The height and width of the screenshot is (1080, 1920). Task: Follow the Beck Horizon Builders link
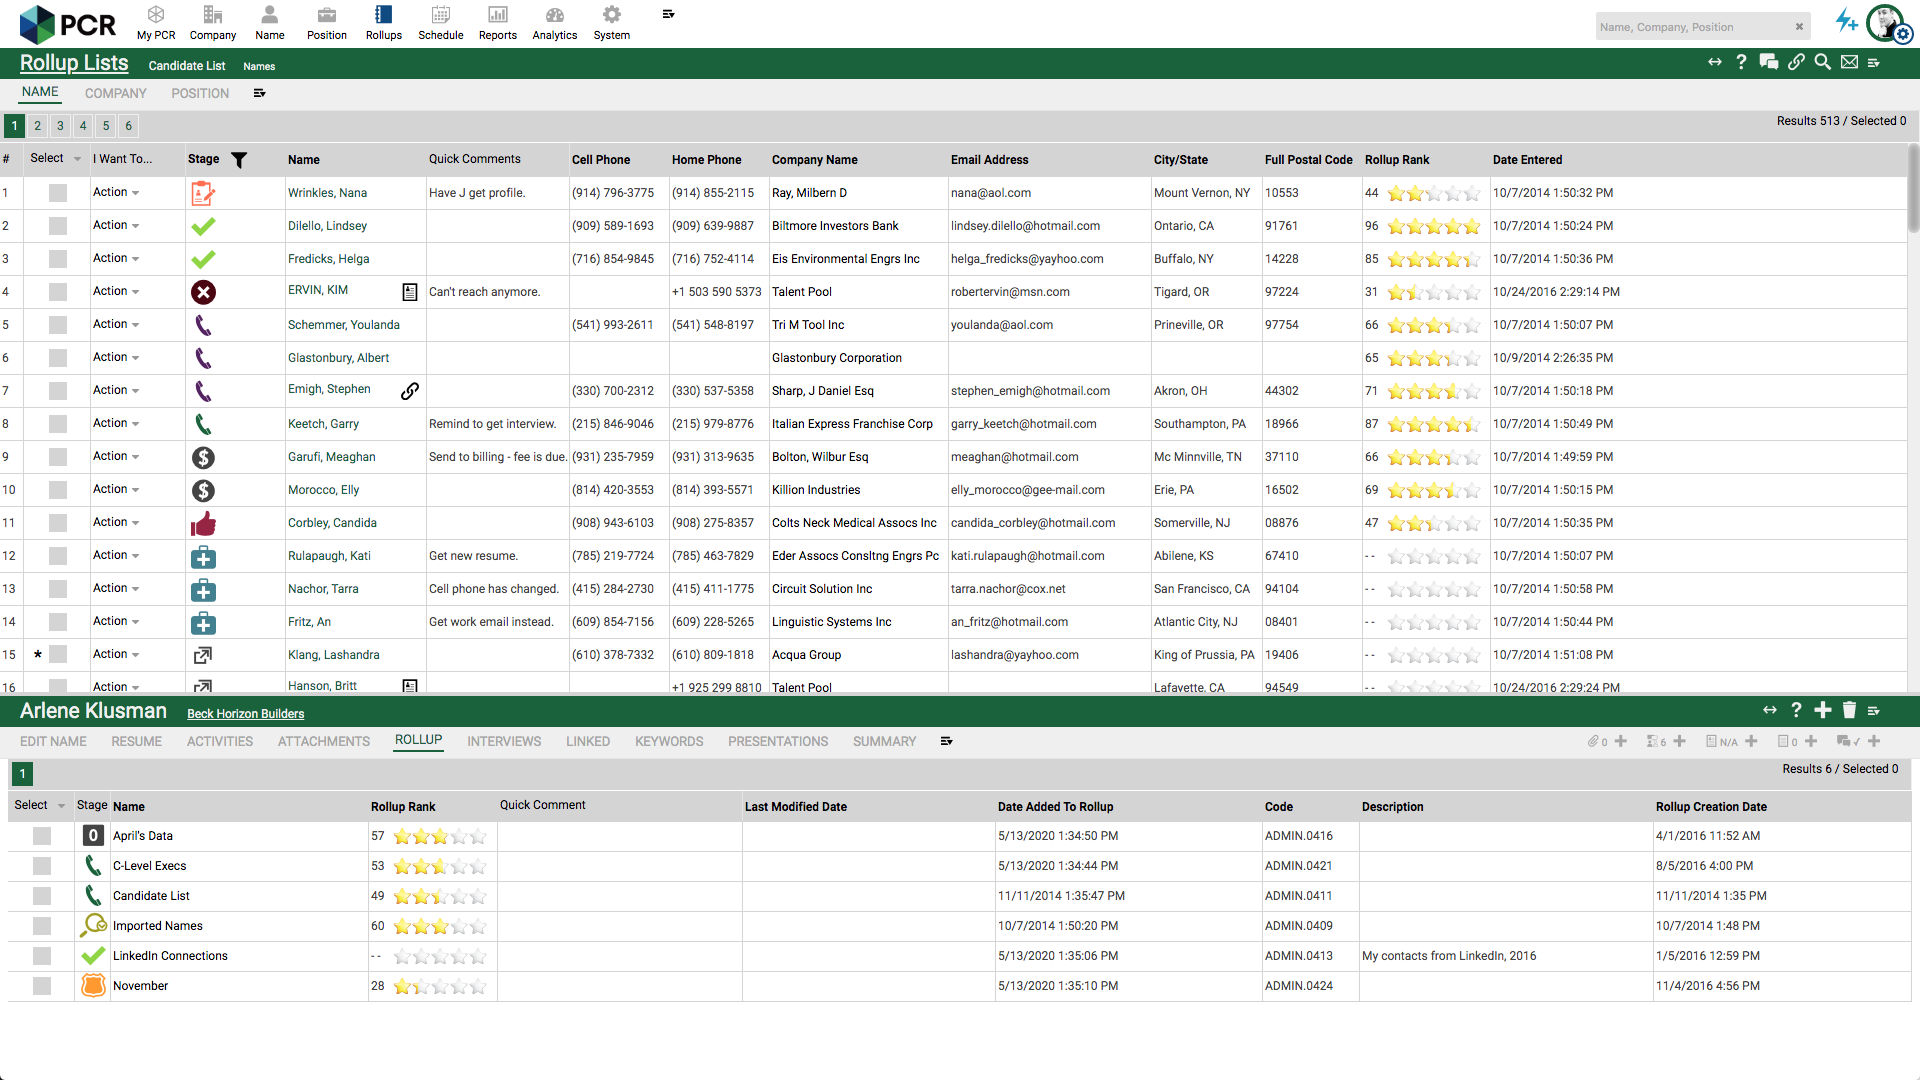coord(245,714)
